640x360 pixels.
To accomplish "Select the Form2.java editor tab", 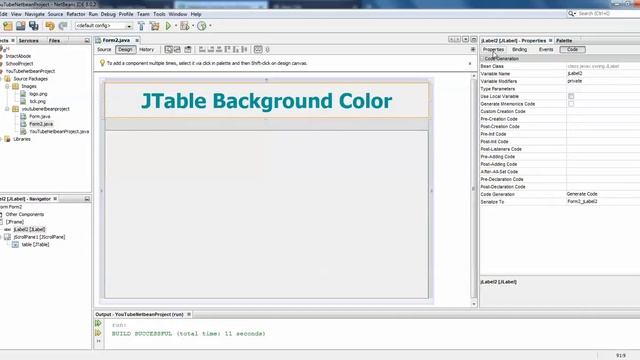I will tap(116, 40).
